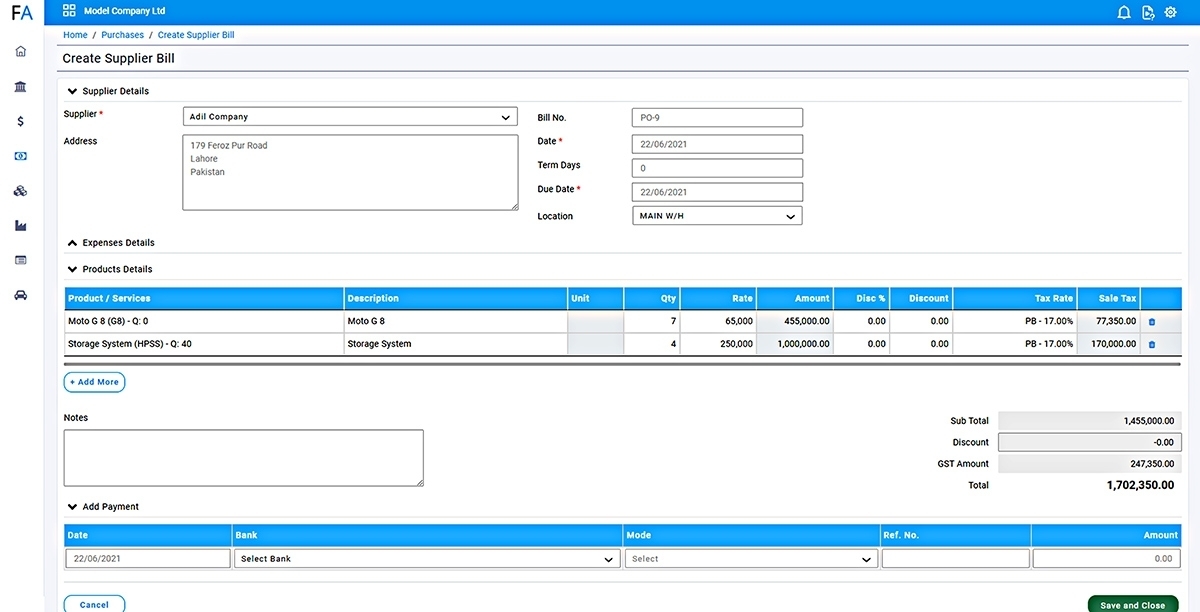Click the Discount total field
Screen dimensions: 1200x612
(1090, 442)
